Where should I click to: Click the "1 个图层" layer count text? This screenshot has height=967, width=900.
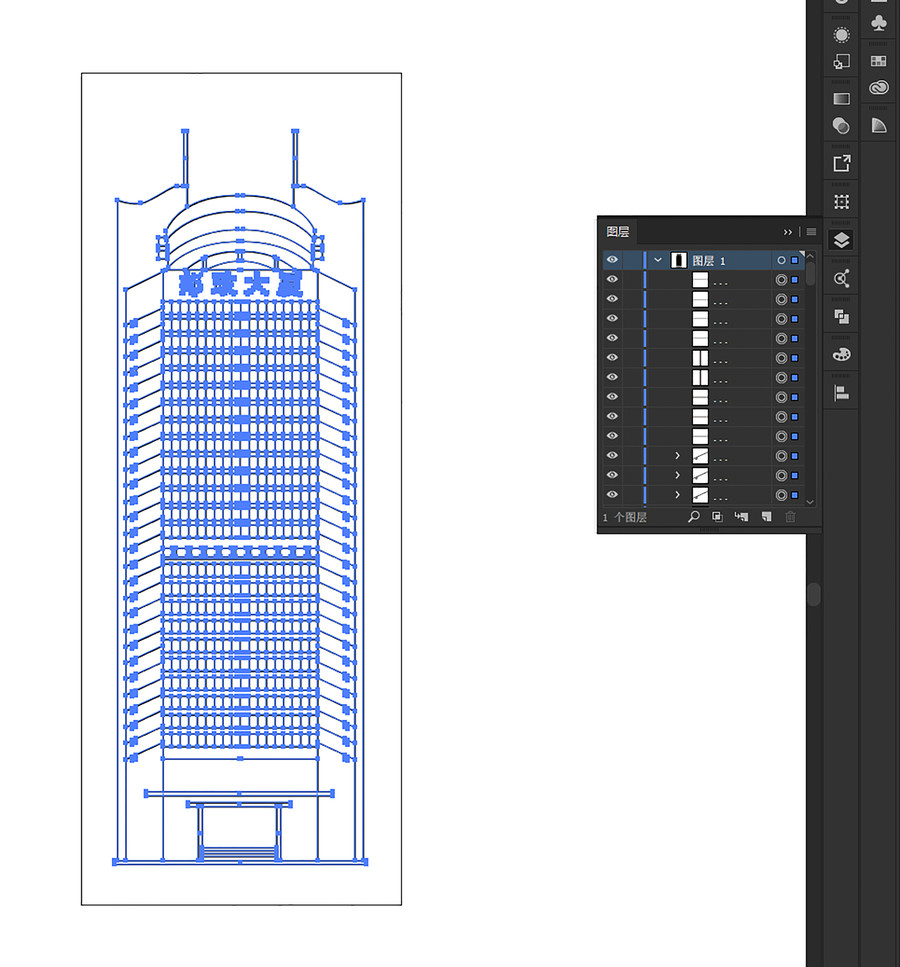[625, 517]
